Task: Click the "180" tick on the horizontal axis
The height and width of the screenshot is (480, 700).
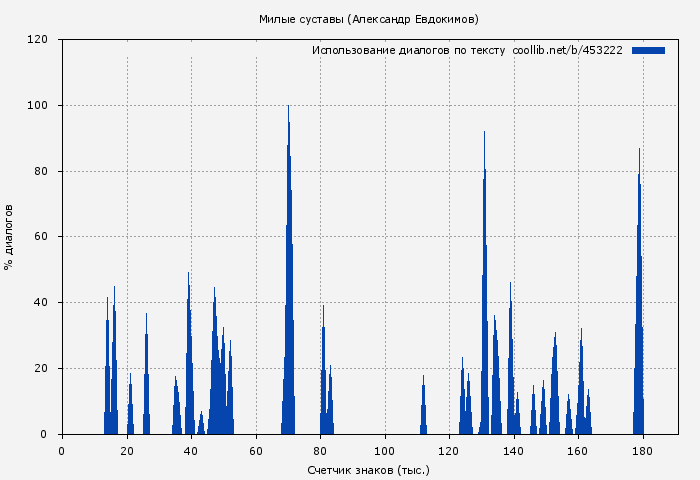Action: click(x=643, y=451)
